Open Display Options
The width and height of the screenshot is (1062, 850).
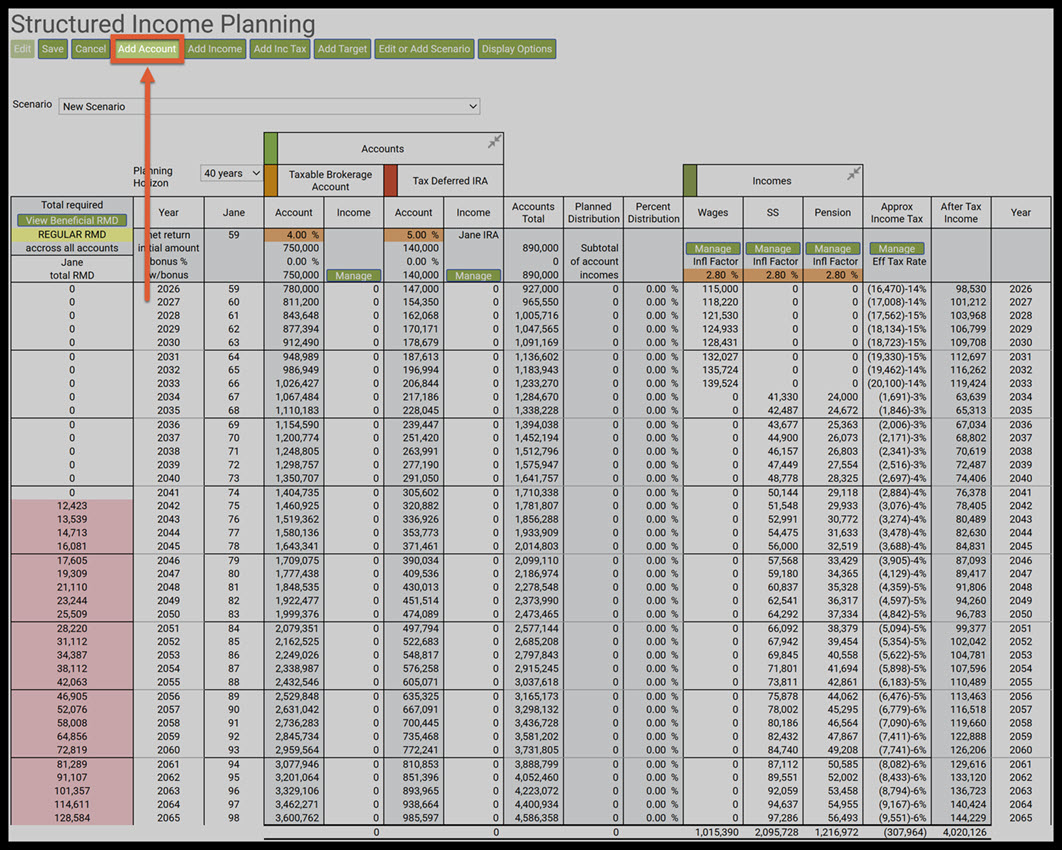[x=517, y=49]
